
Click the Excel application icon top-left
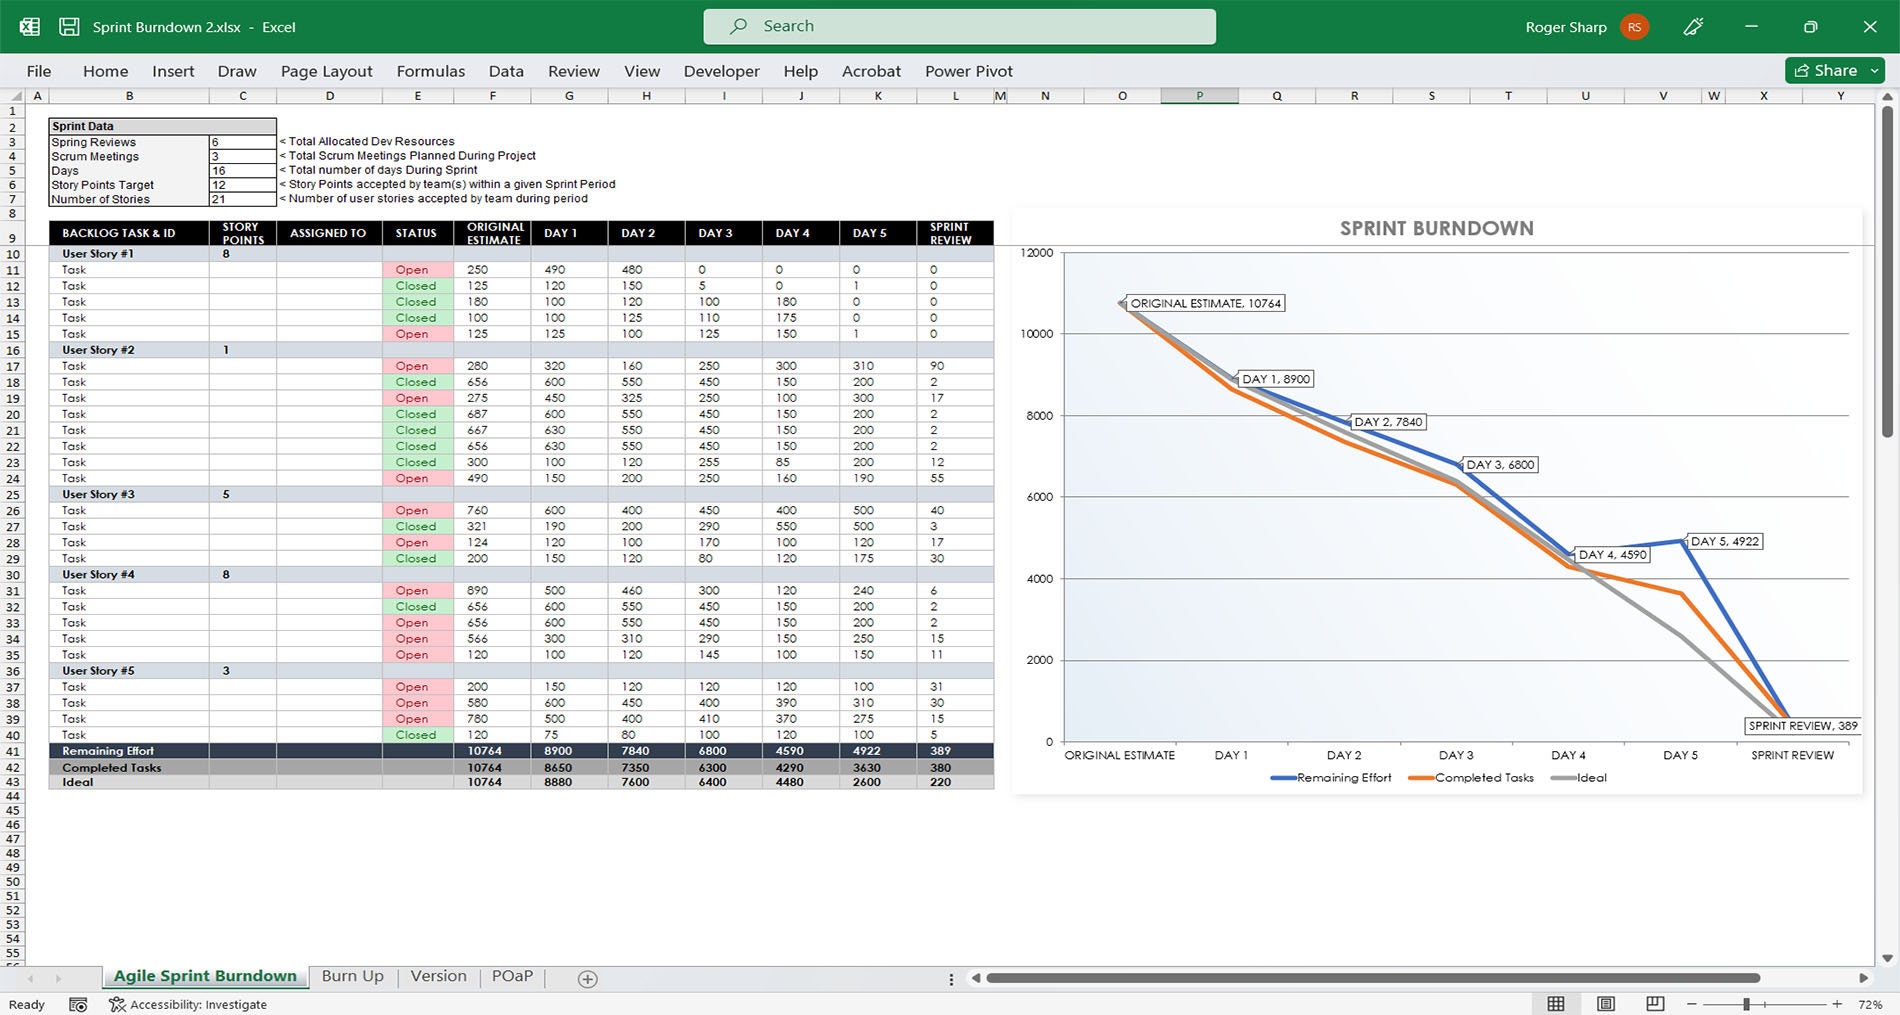click(x=29, y=26)
